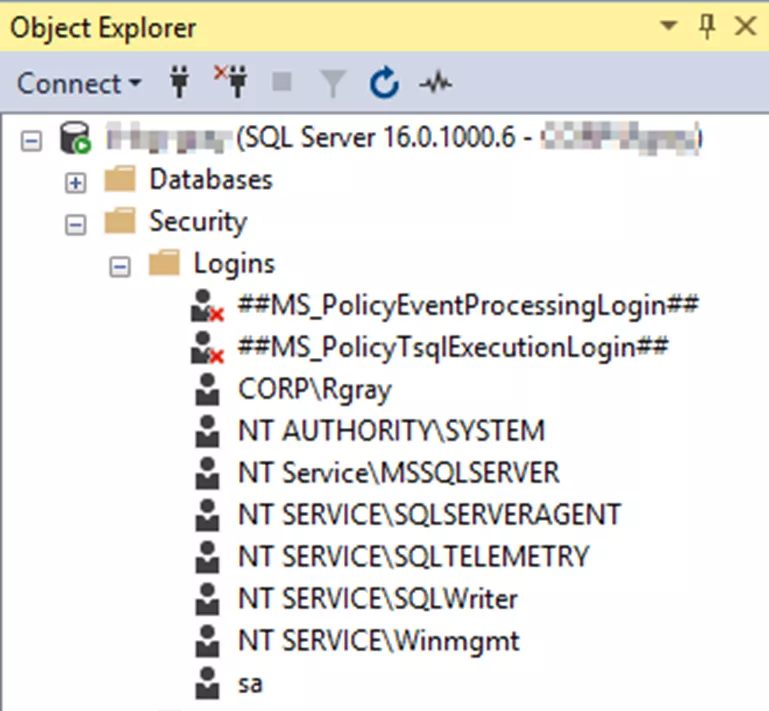Collapse the Logins folder
The width and height of the screenshot is (769, 711).
tap(120, 267)
